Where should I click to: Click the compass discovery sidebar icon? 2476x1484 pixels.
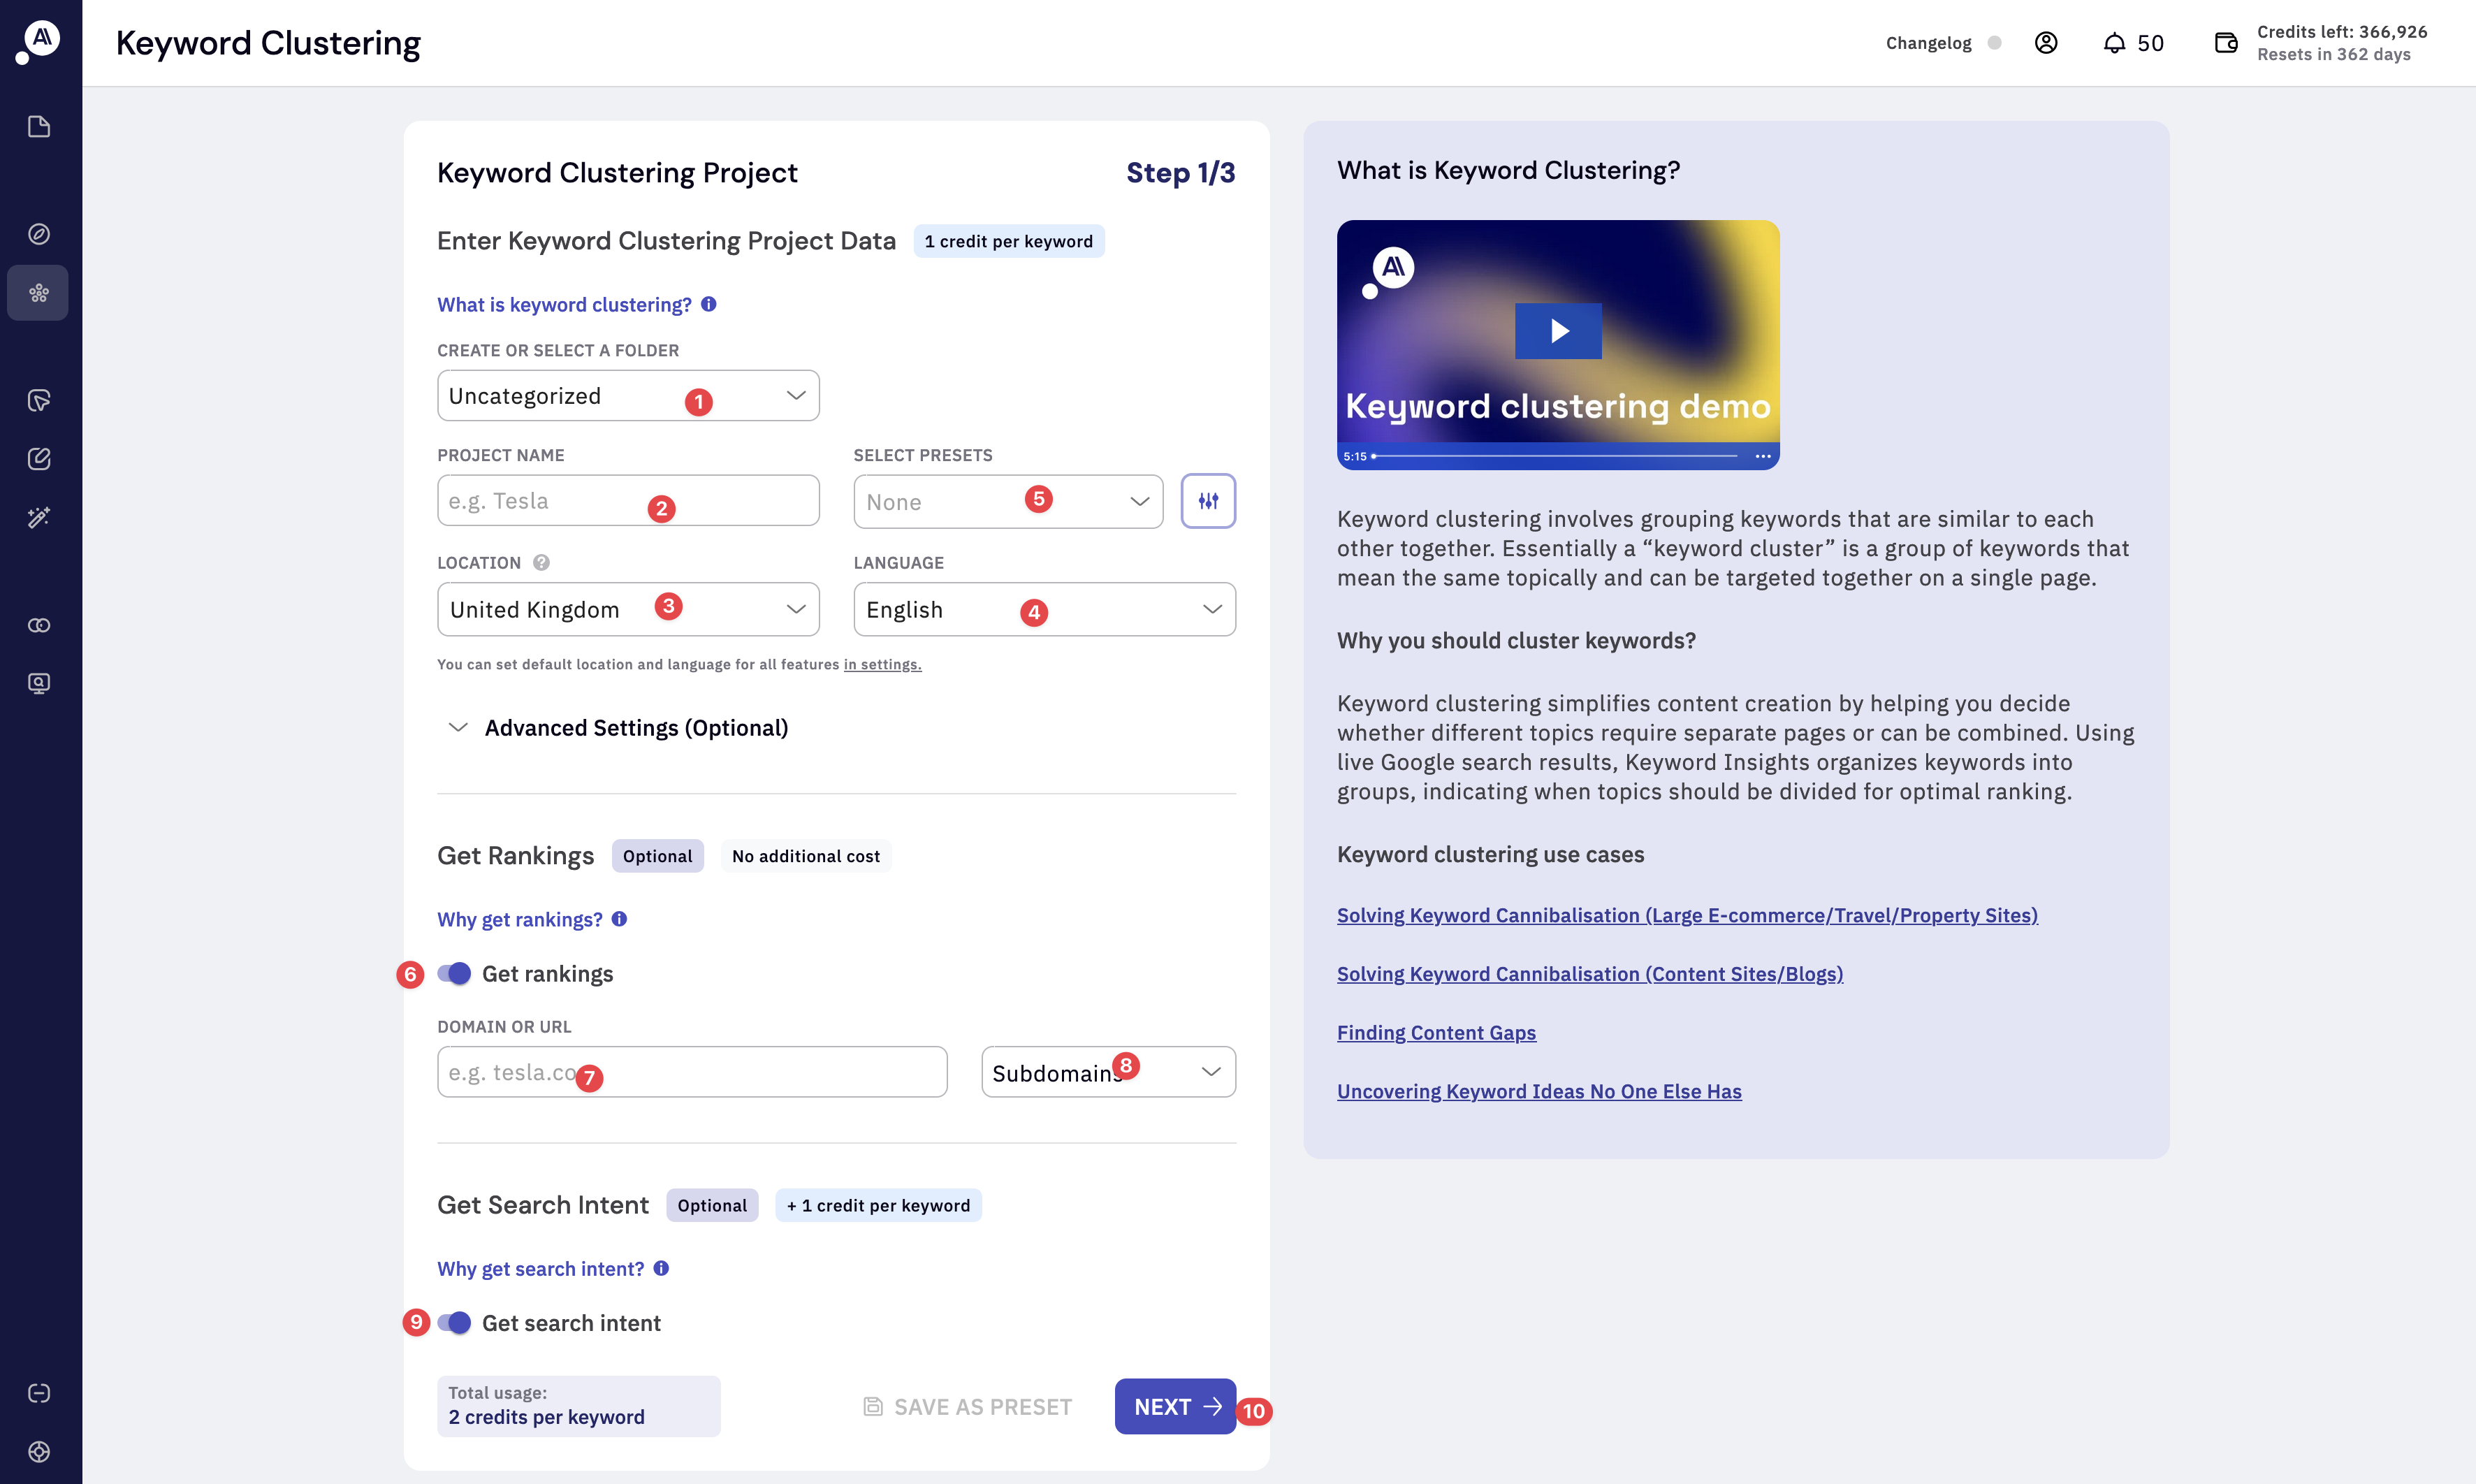coord(39,234)
